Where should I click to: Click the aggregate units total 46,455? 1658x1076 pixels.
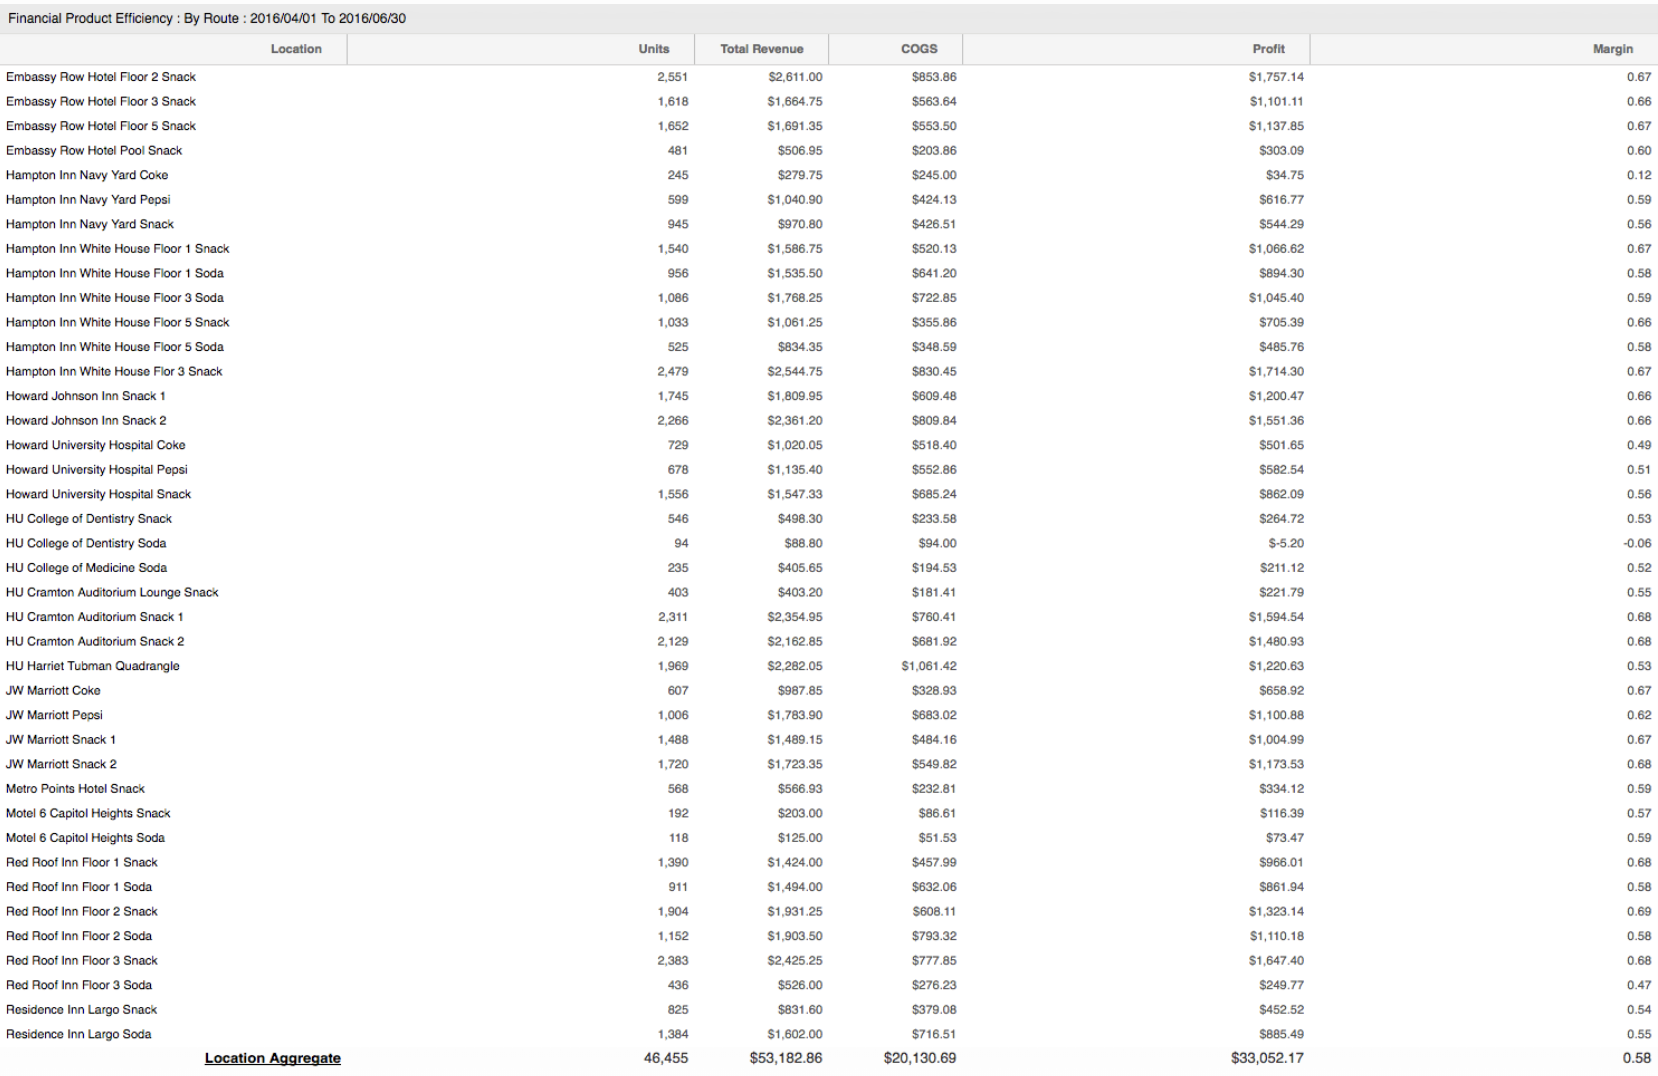(x=666, y=1058)
